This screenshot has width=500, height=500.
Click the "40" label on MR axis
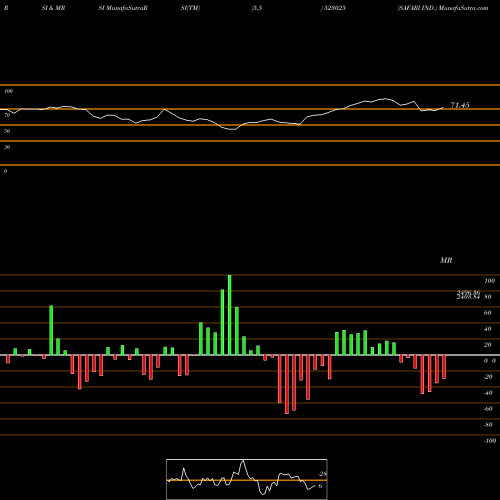pyautogui.click(x=487, y=329)
